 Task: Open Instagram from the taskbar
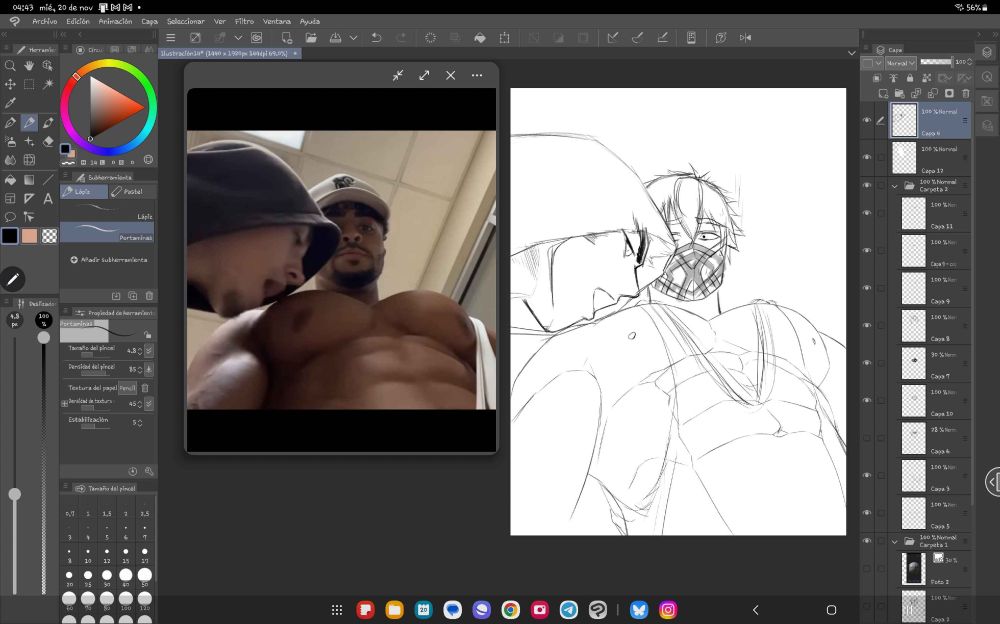point(668,610)
